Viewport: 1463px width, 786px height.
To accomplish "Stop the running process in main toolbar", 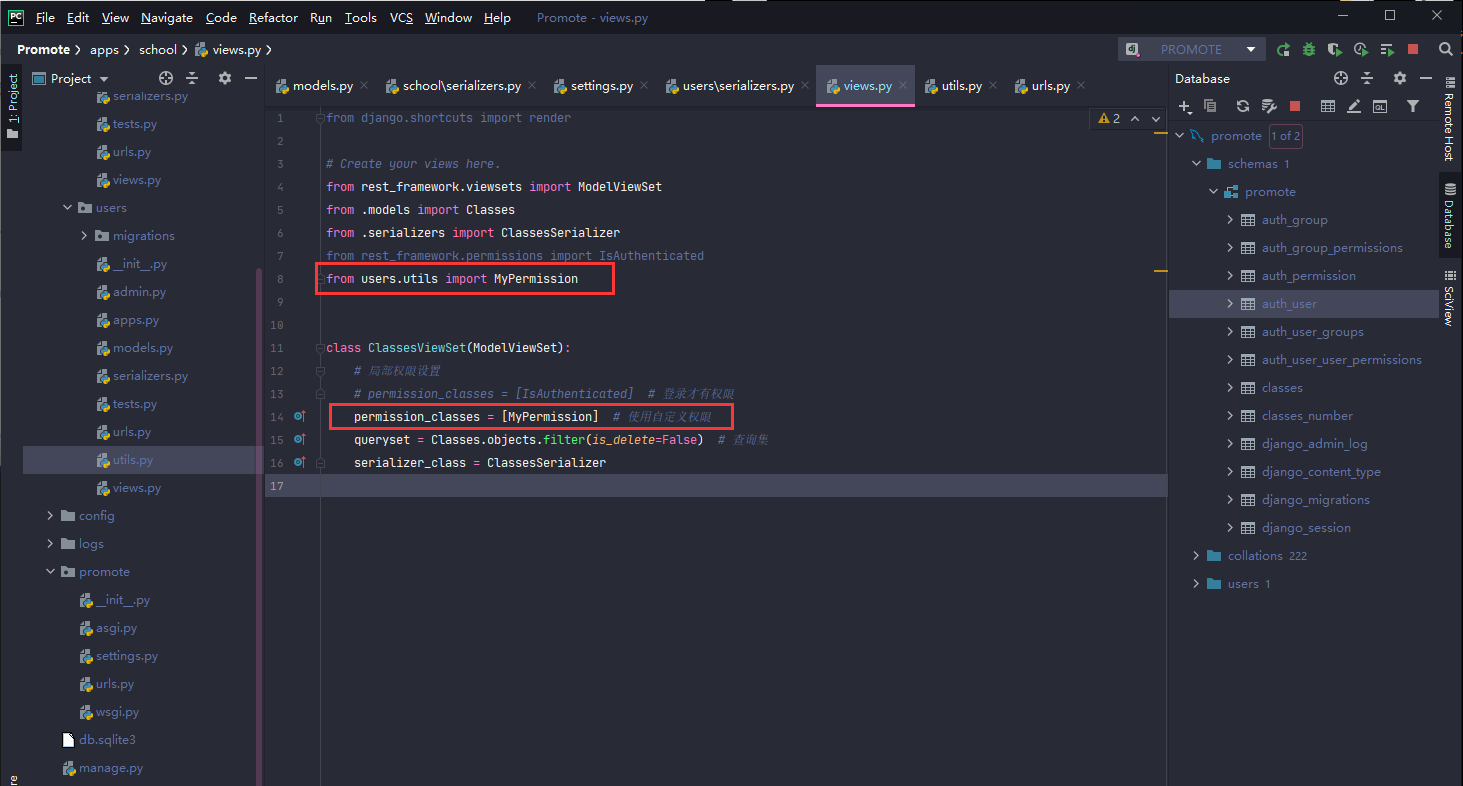I will (1413, 49).
